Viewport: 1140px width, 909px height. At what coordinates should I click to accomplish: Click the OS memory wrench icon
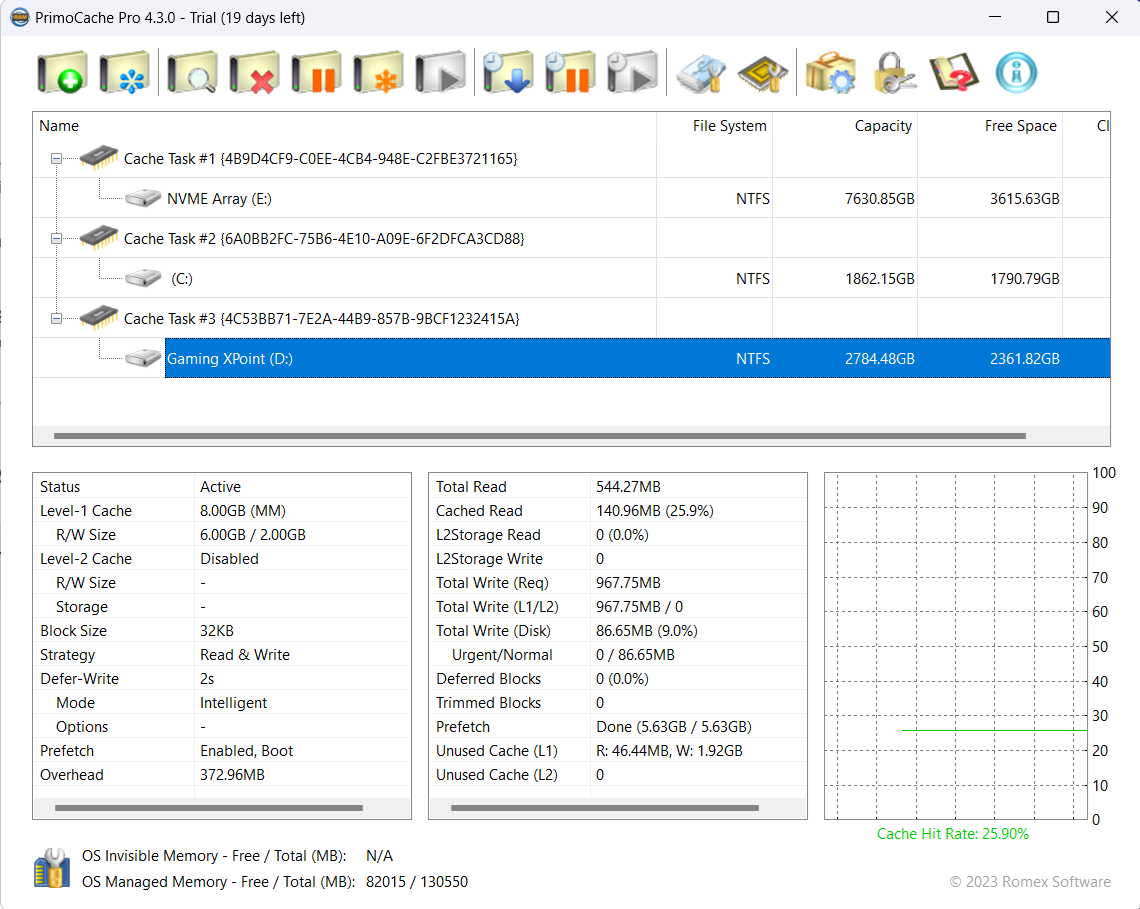coord(51,868)
